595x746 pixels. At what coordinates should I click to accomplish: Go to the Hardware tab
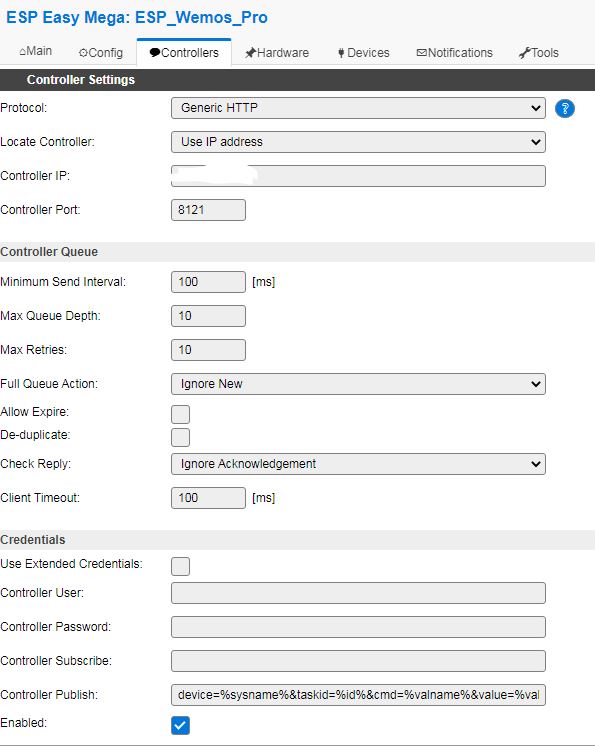pyautogui.click(x=277, y=53)
